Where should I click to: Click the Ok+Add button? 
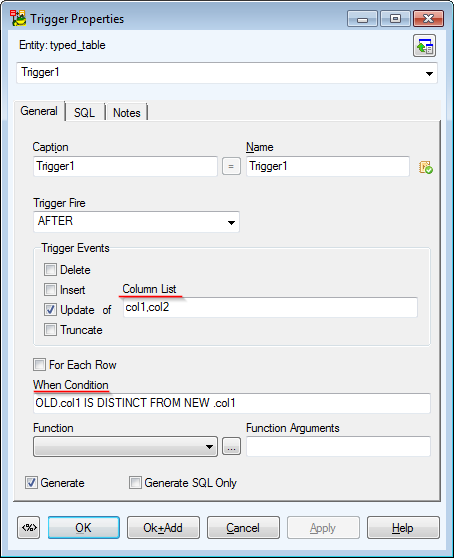point(163,528)
